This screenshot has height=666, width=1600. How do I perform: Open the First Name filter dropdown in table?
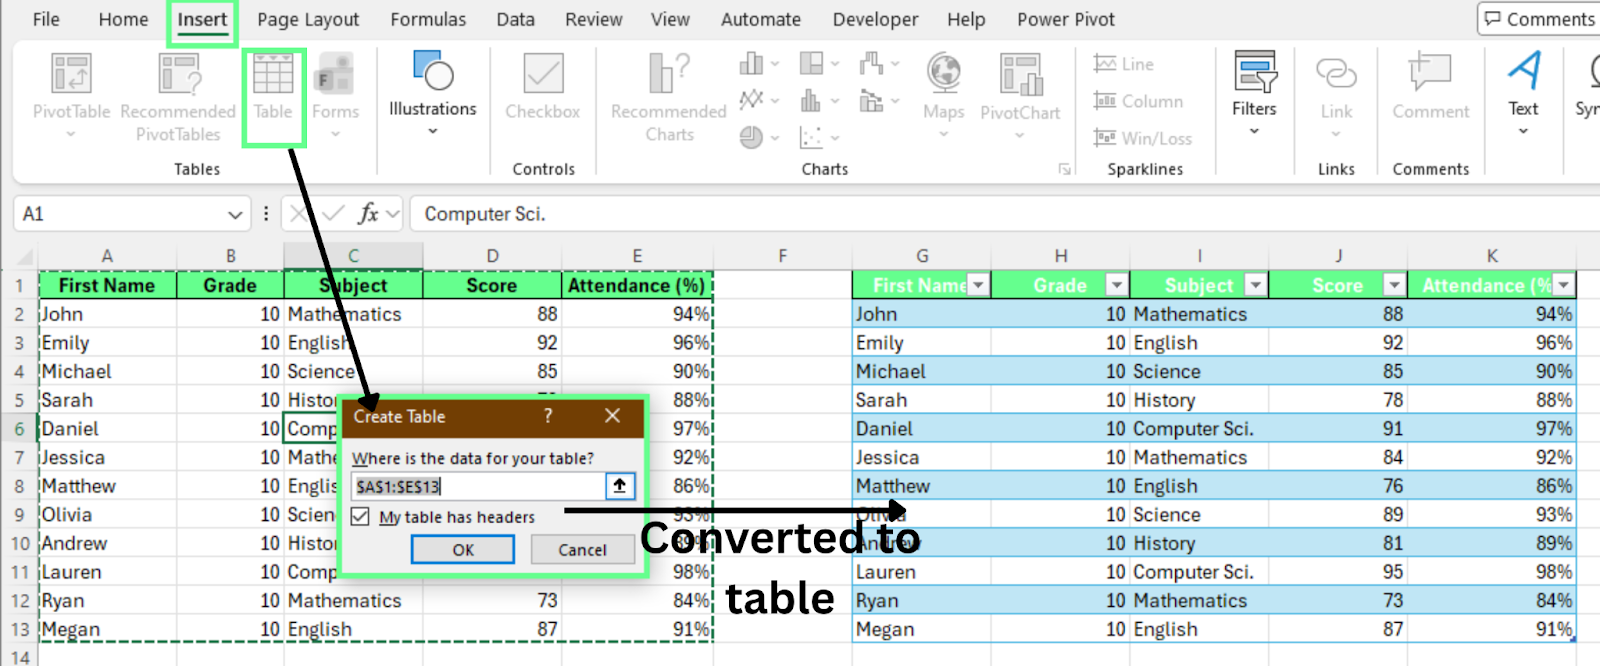tap(978, 286)
